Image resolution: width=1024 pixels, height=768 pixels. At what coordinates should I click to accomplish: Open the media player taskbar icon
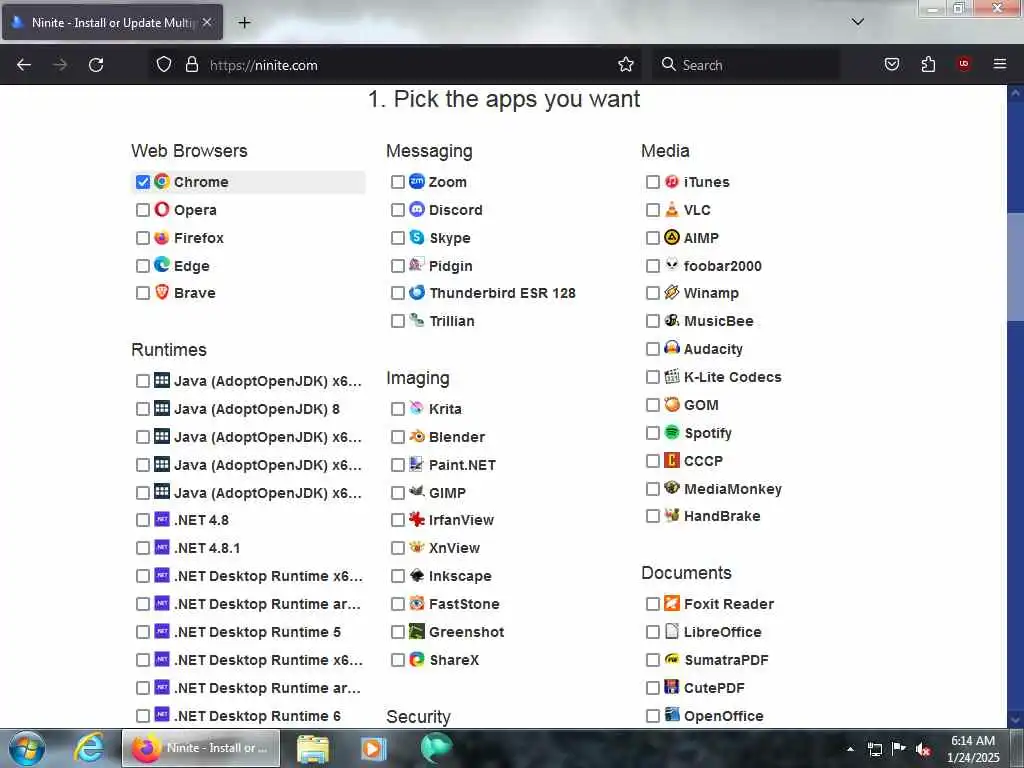pos(374,748)
